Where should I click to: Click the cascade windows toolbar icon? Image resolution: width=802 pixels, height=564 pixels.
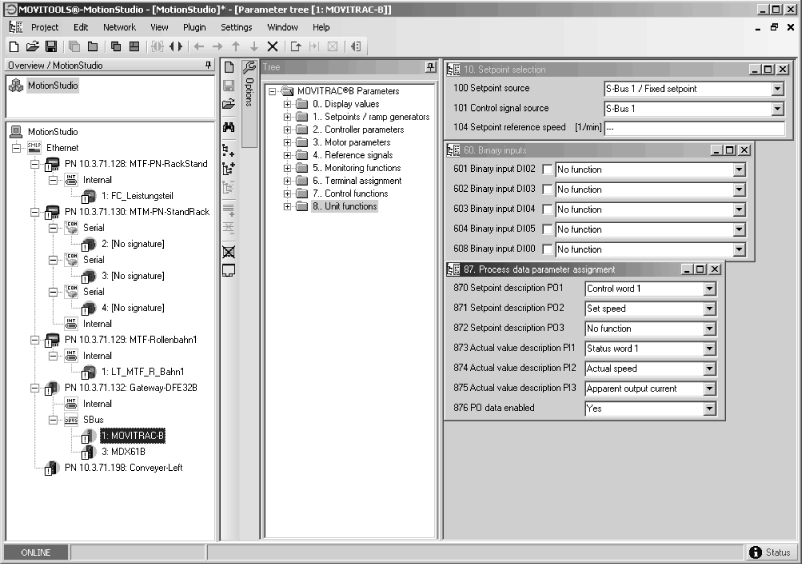(116, 47)
